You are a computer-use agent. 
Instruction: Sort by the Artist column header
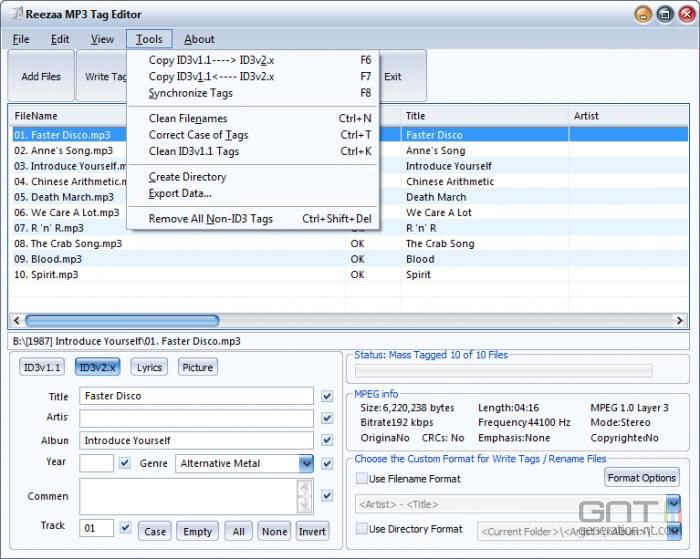[629, 116]
